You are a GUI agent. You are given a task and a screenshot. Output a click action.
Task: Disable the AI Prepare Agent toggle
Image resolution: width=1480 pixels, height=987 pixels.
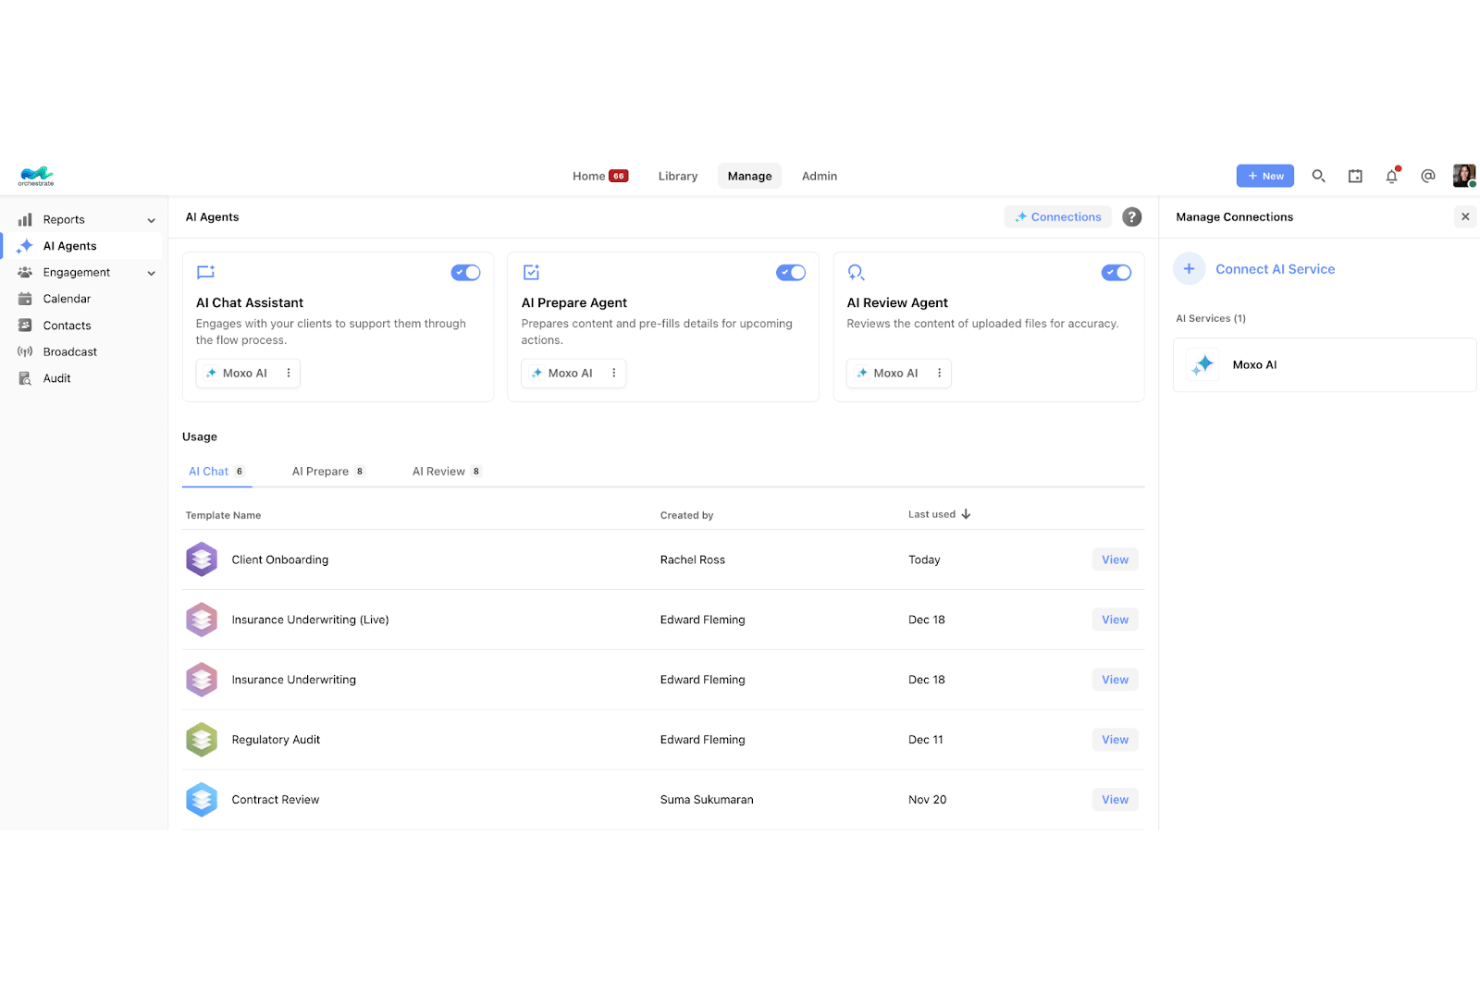coord(790,273)
